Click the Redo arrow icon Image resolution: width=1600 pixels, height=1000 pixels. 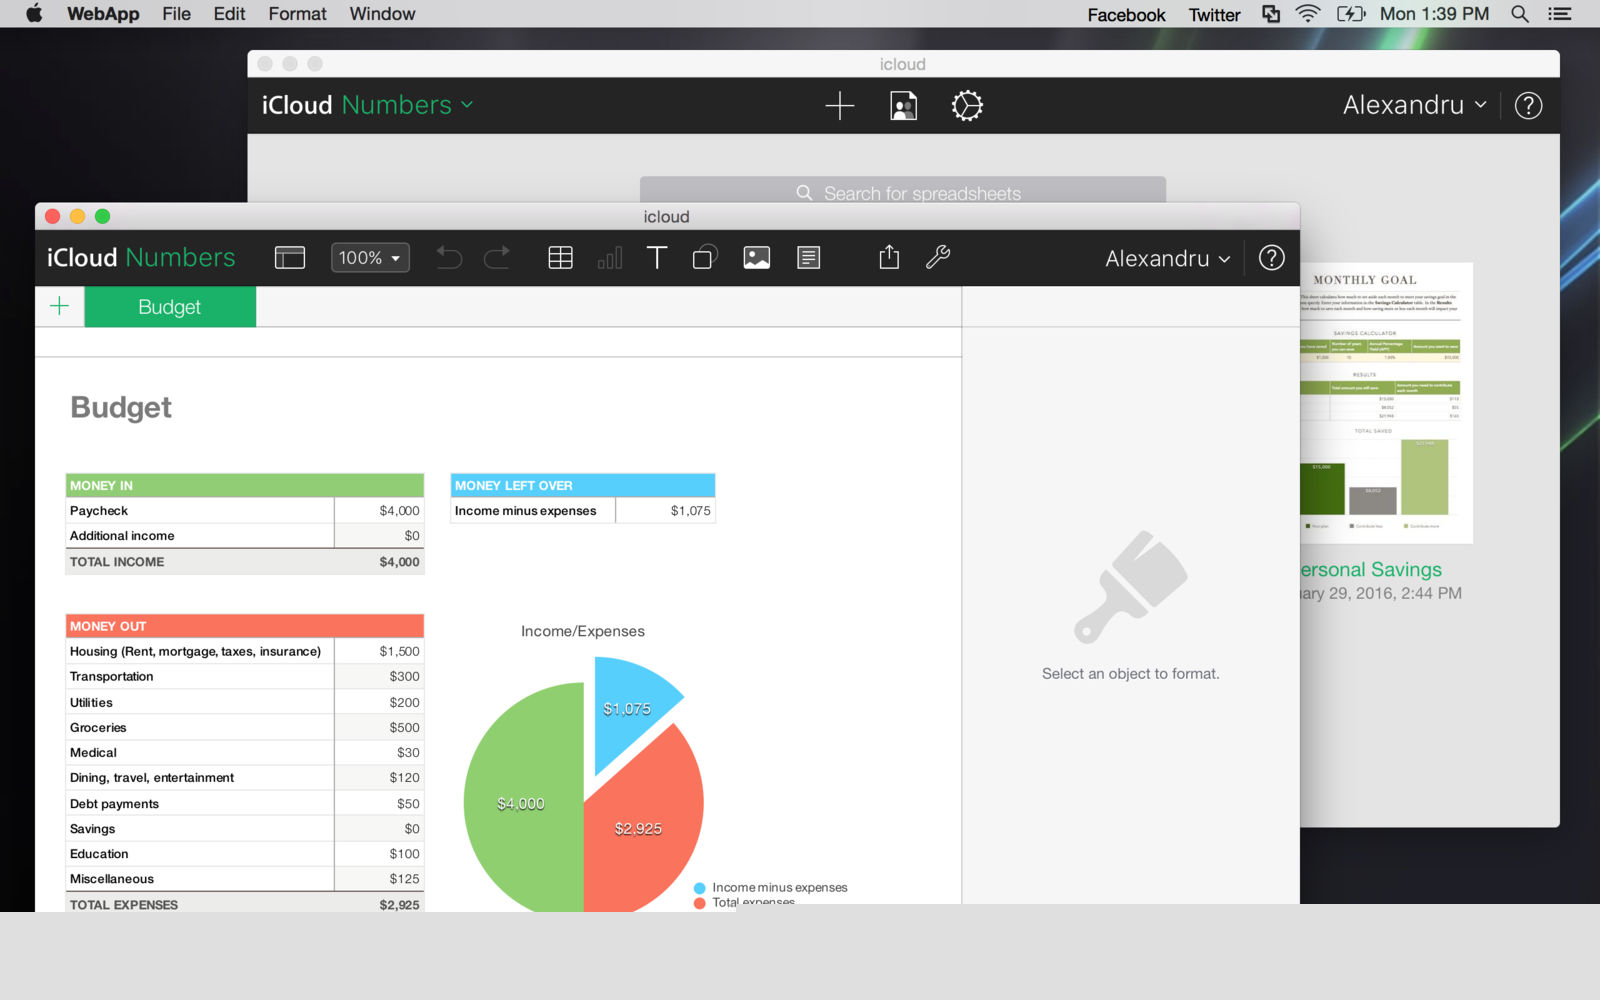497,258
